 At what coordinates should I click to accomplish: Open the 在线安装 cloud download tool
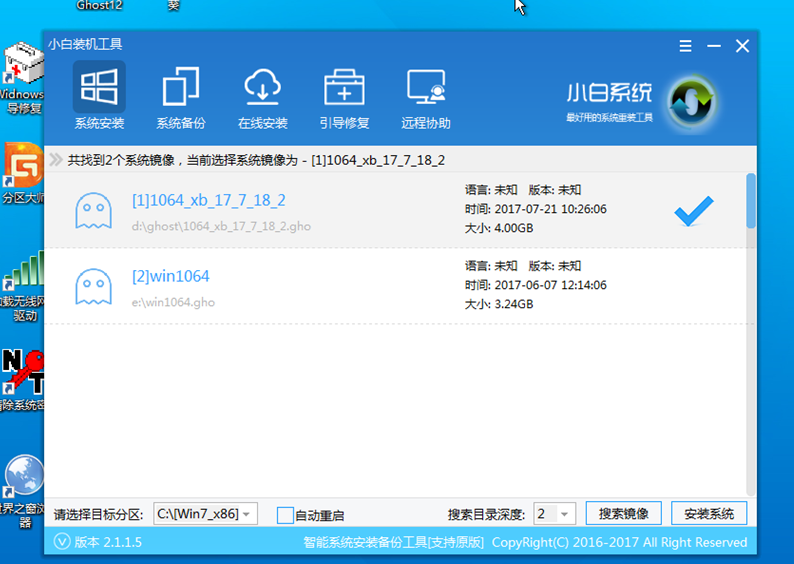pos(262,87)
